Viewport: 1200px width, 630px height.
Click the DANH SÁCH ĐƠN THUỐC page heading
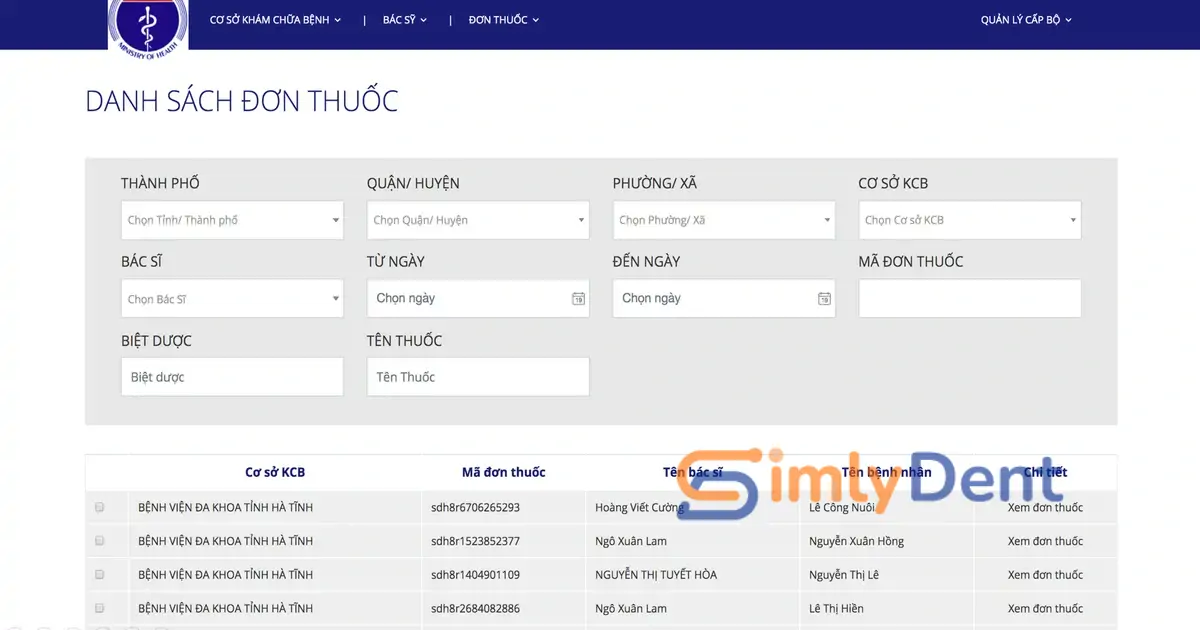click(x=242, y=101)
